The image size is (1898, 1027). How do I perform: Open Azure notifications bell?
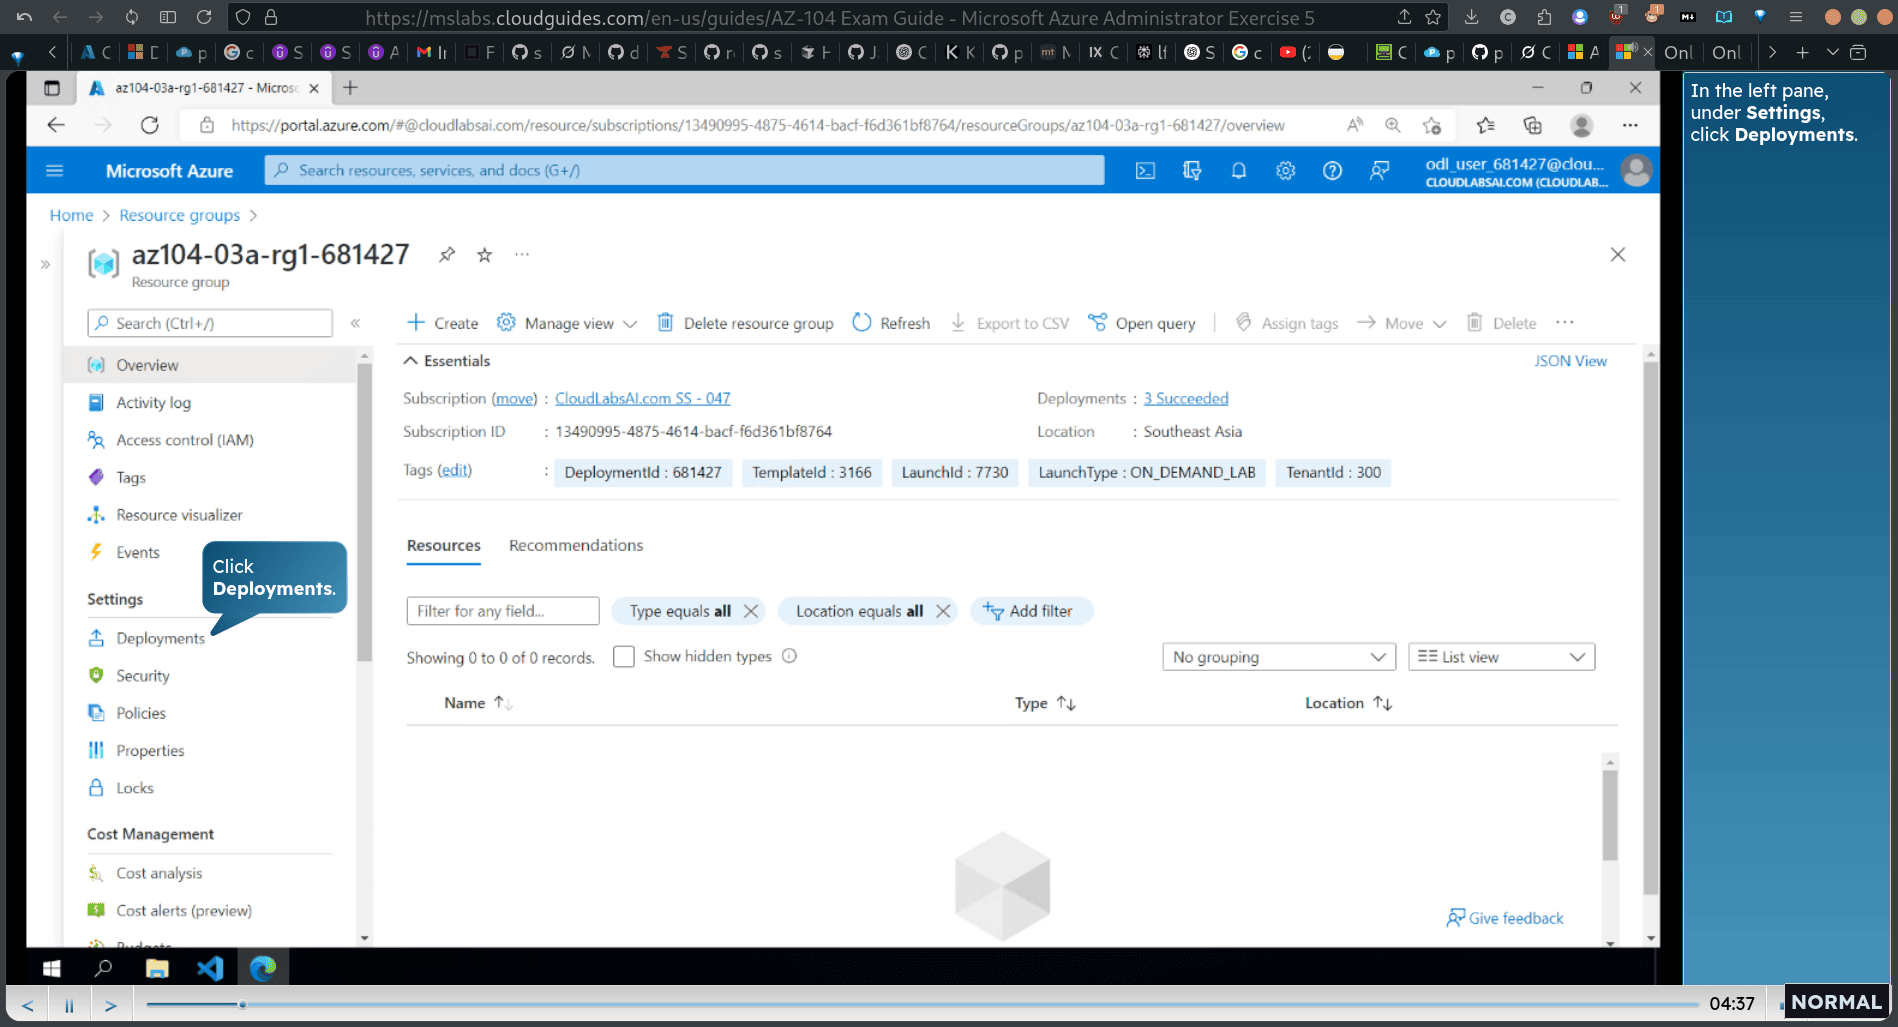pyautogui.click(x=1238, y=171)
